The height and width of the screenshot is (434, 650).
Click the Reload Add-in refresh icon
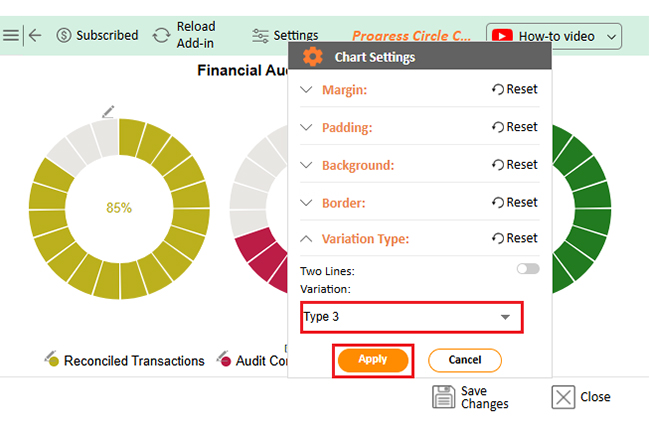coord(161,35)
